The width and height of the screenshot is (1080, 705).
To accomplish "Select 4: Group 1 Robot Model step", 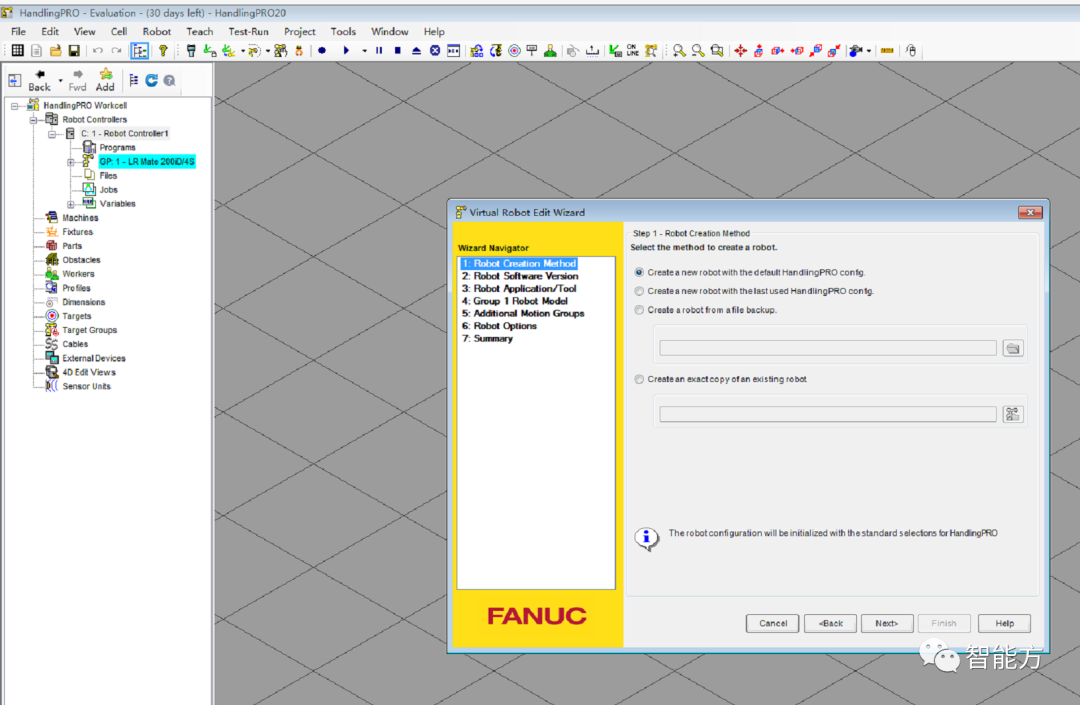I will [515, 301].
